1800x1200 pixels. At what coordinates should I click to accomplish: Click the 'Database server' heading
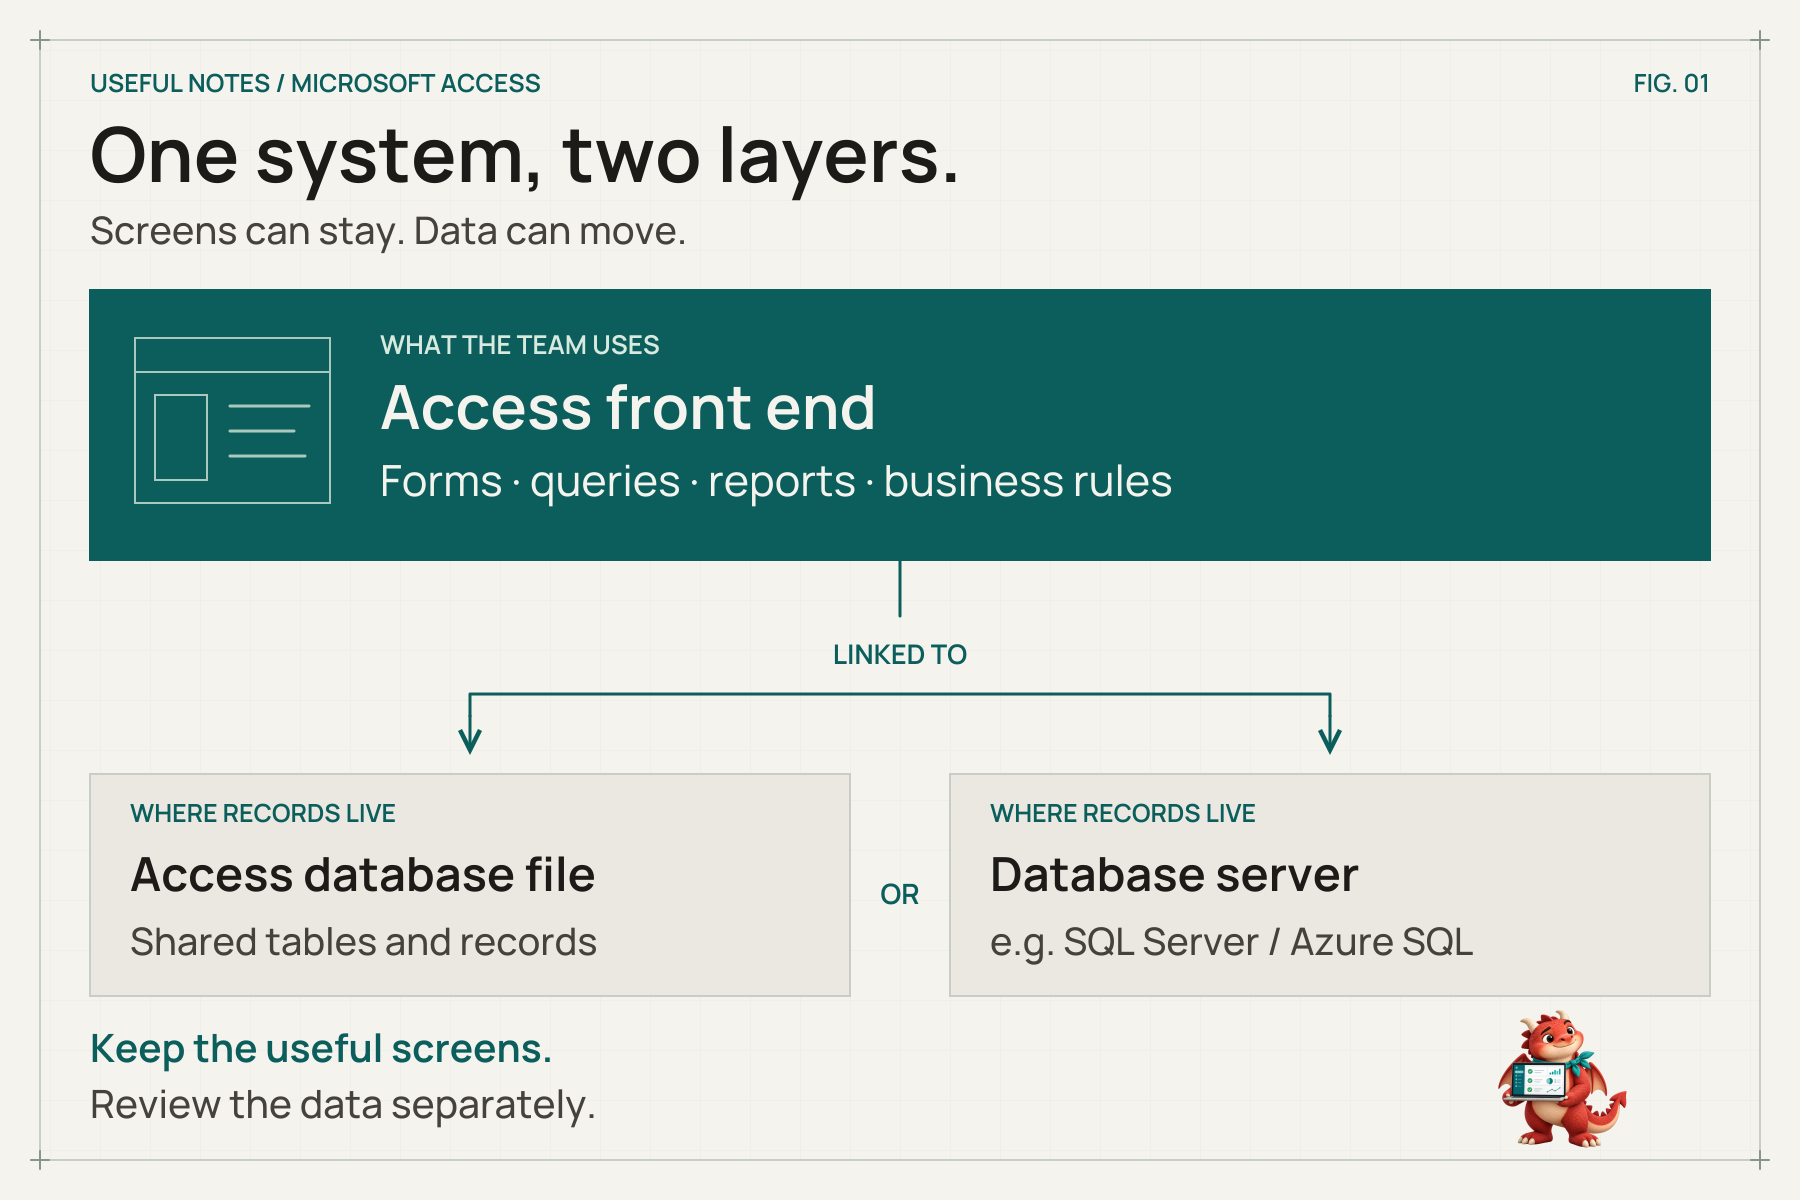click(x=1174, y=875)
